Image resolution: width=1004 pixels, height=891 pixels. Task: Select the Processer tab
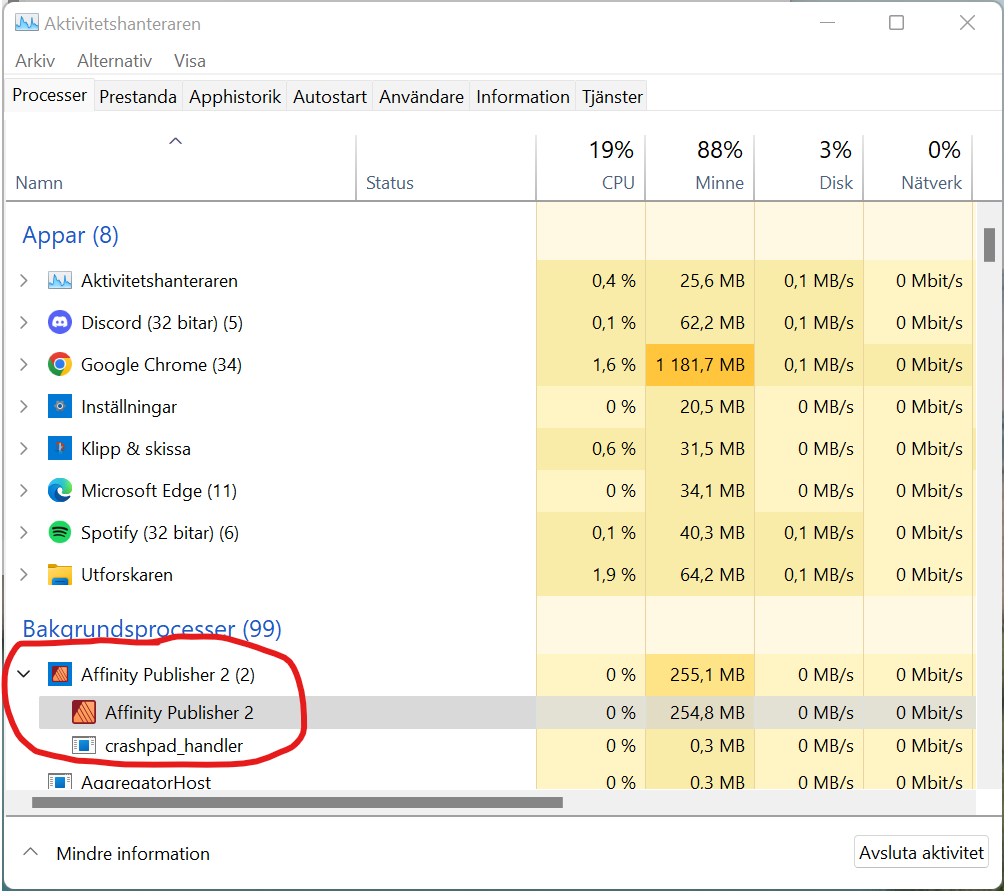coord(49,95)
